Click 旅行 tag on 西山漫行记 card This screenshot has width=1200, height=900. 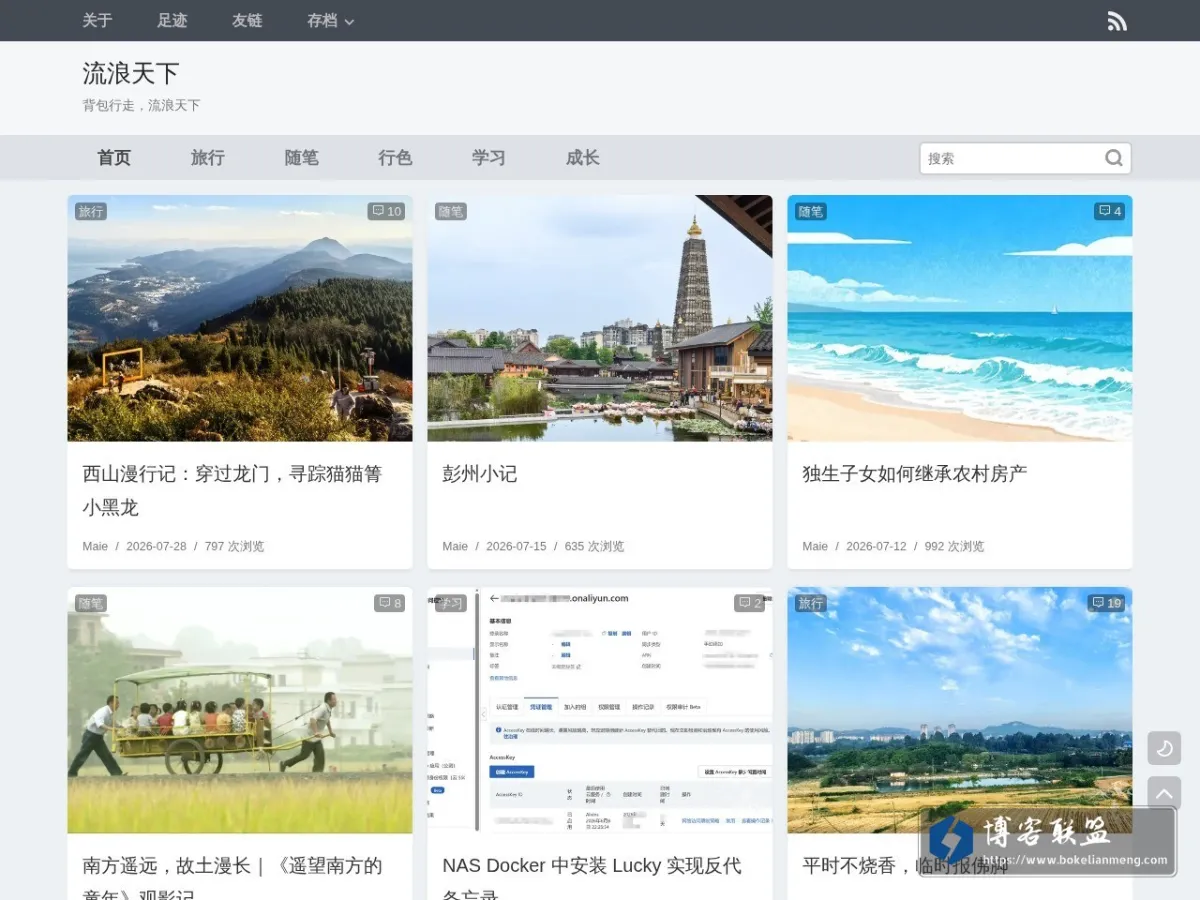pos(91,211)
